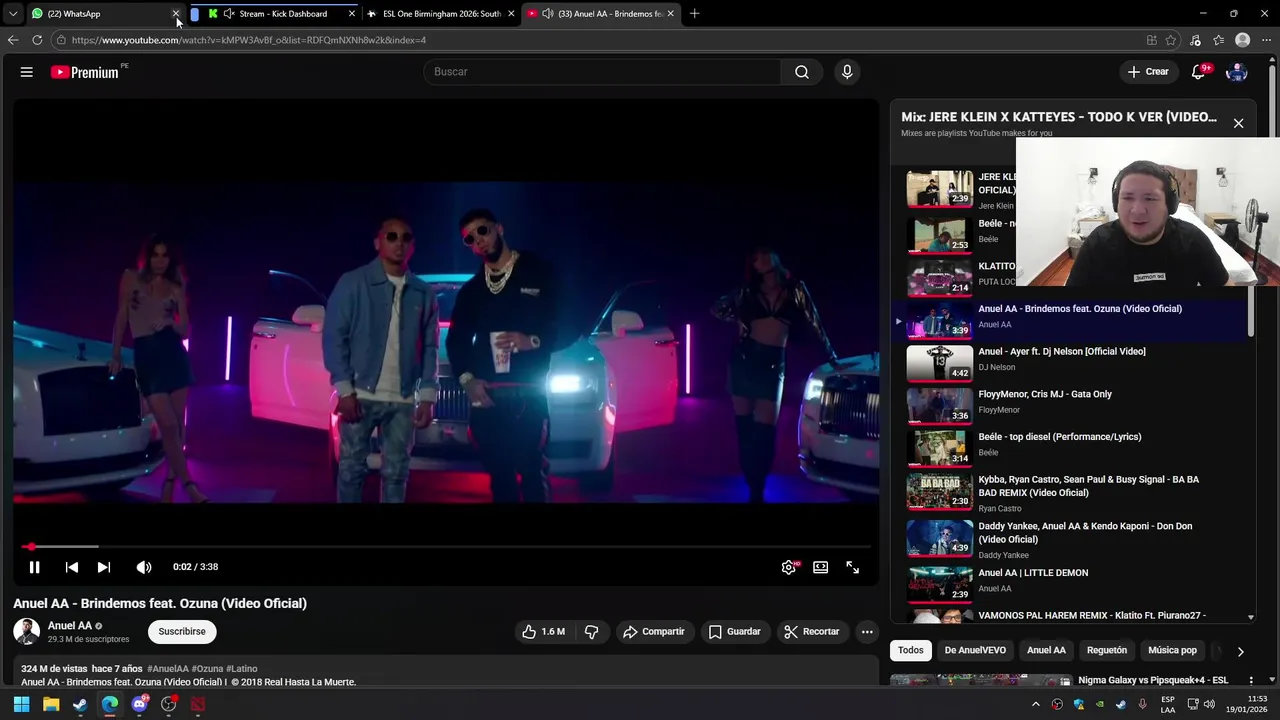Image resolution: width=1280 pixels, height=720 pixels.
Task: Open more actions menu beside Recortar
Action: point(867,632)
